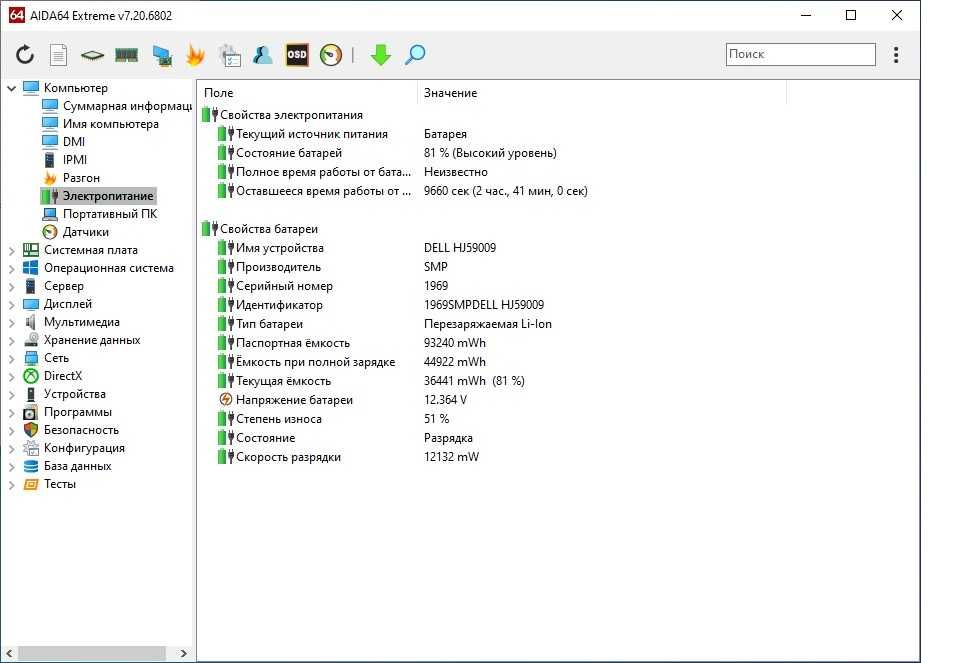Click the Значение column header
Screen dimensions: 960x663
pyautogui.click(x=602, y=93)
